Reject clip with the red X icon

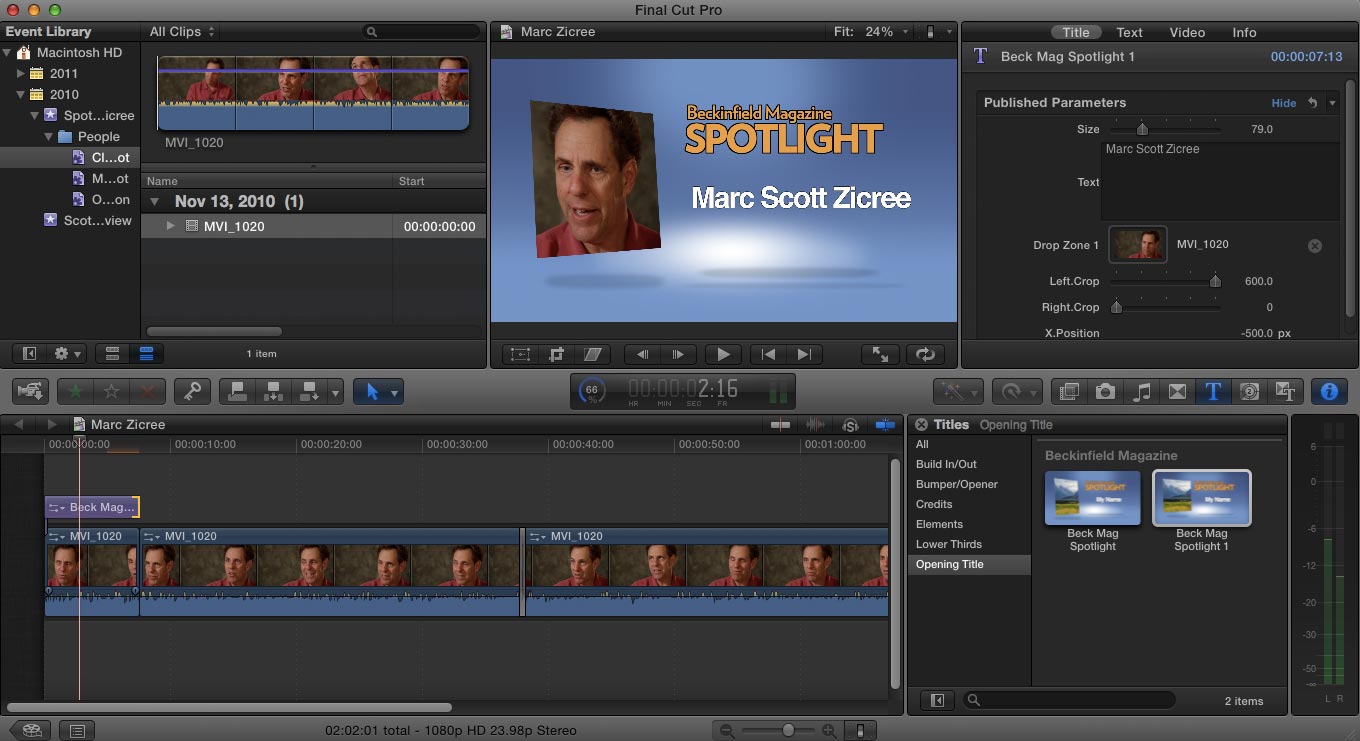148,391
